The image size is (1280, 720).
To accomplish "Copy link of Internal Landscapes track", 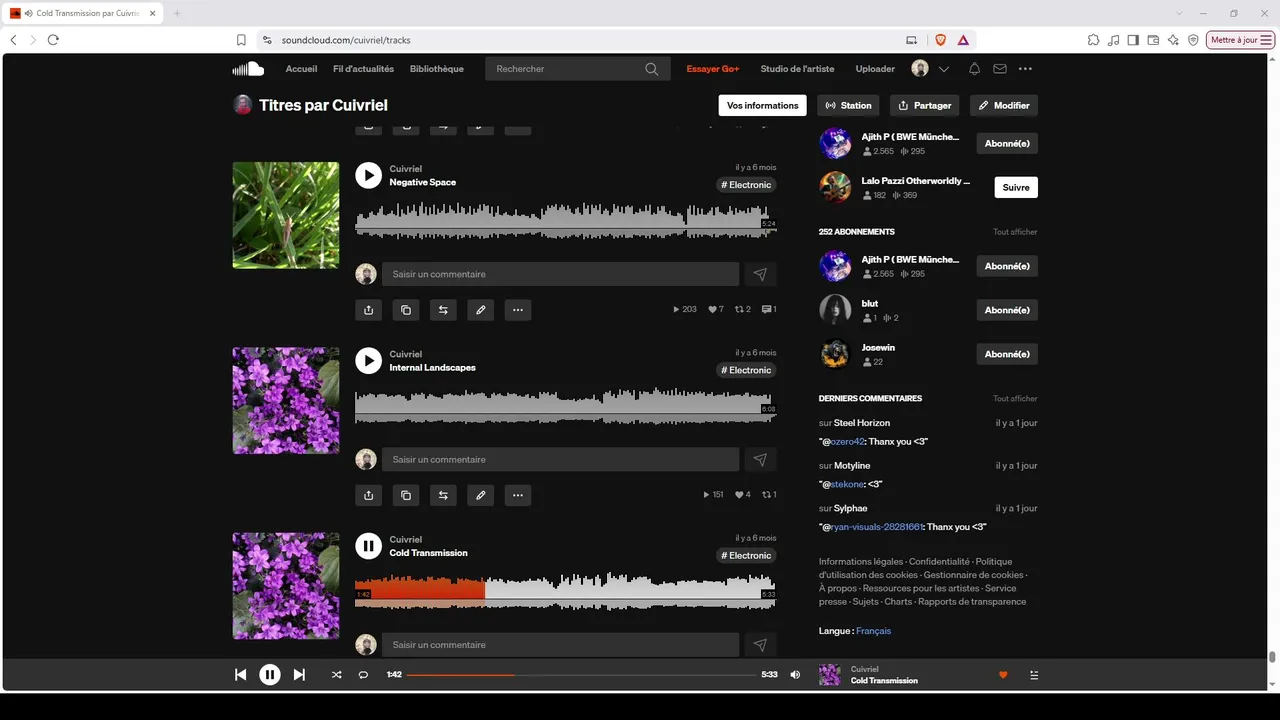I will pos(405,495).
